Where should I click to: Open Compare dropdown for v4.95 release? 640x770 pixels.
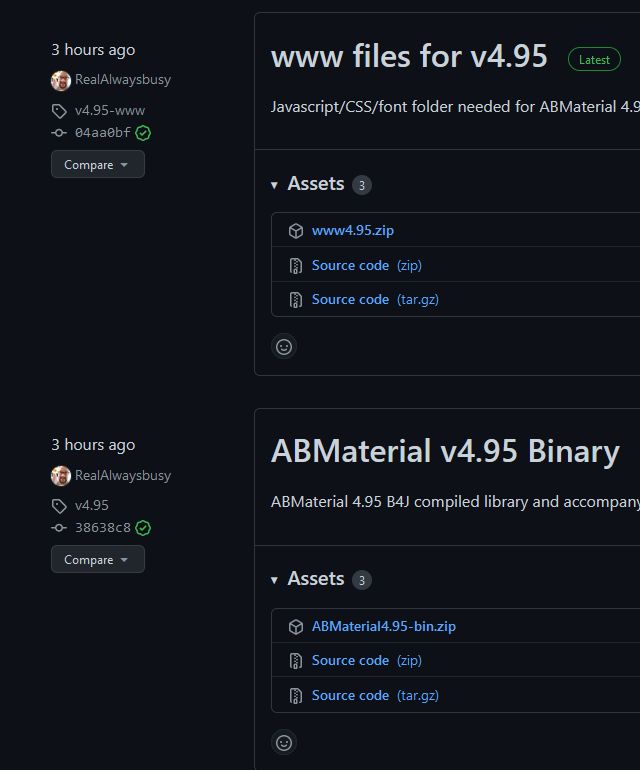98,559
